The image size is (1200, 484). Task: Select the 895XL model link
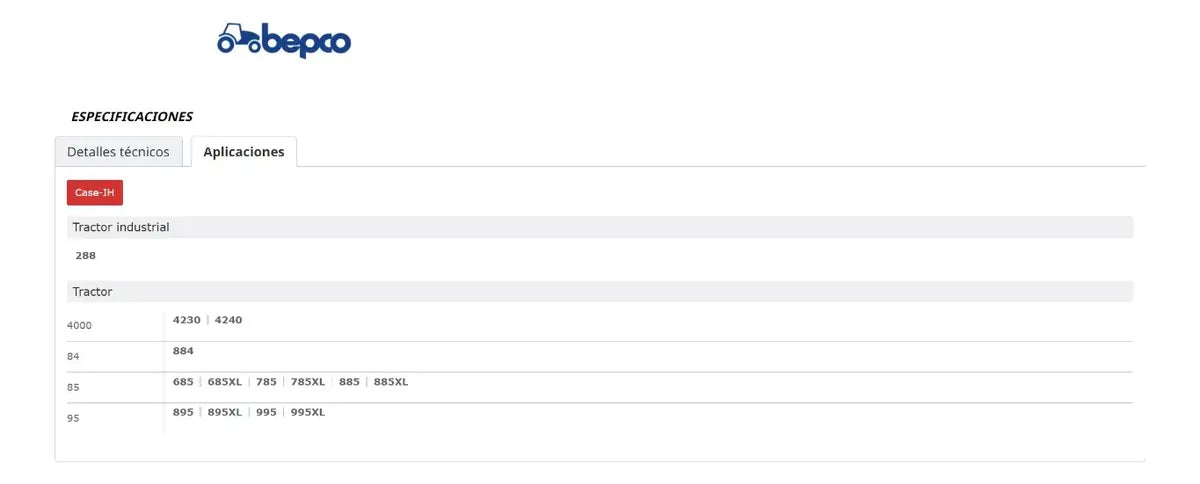(224, 412)
